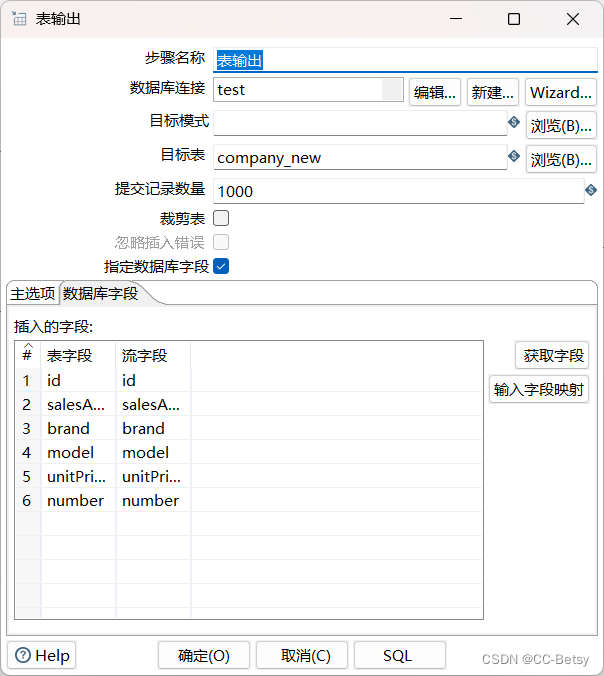The width and height of the screenshot is (604, 676).
Task: Click the 取消(C) button
Action: pos(302,655)
